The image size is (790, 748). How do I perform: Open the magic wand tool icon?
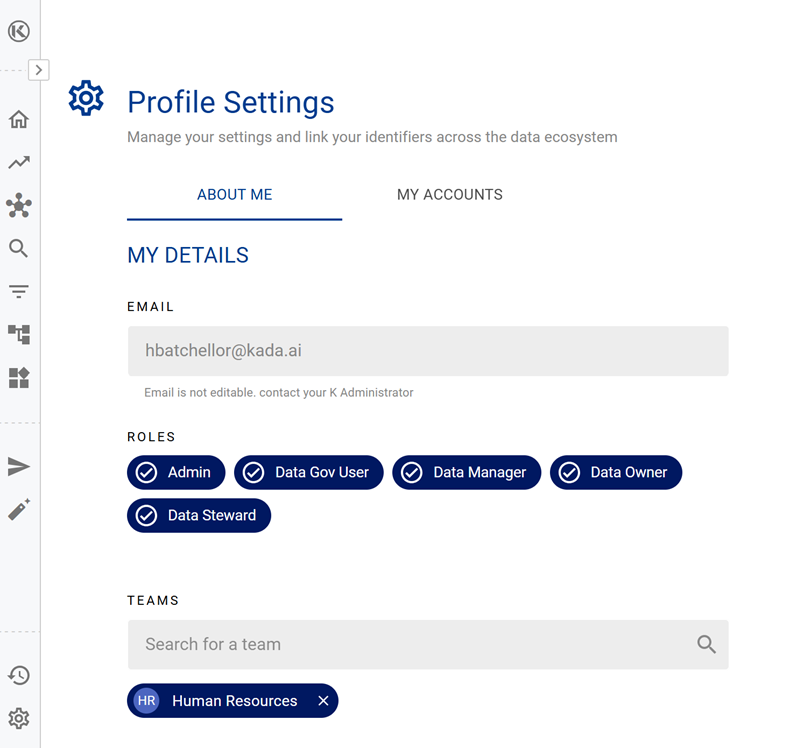tap(18, 510)
